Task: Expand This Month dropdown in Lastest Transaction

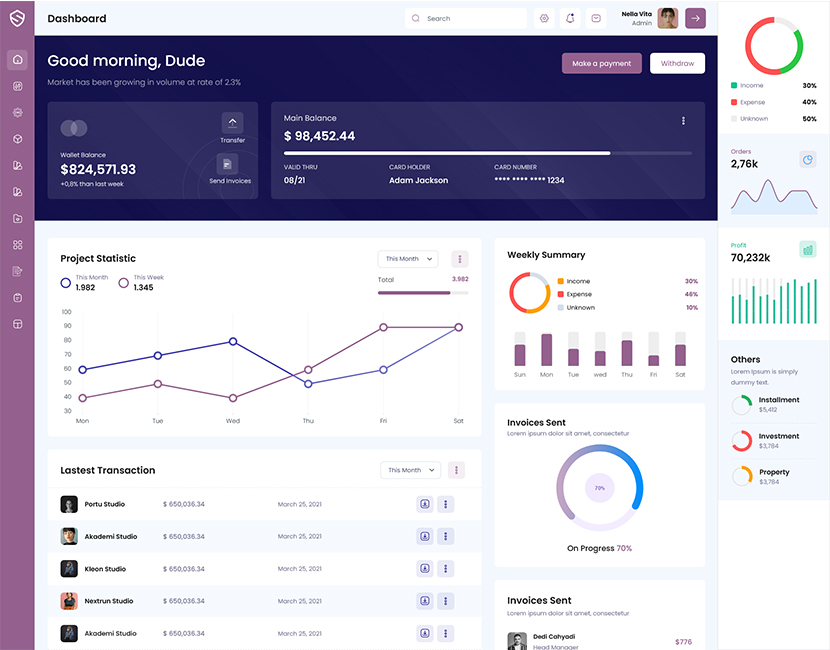Action: click(410, 470)
